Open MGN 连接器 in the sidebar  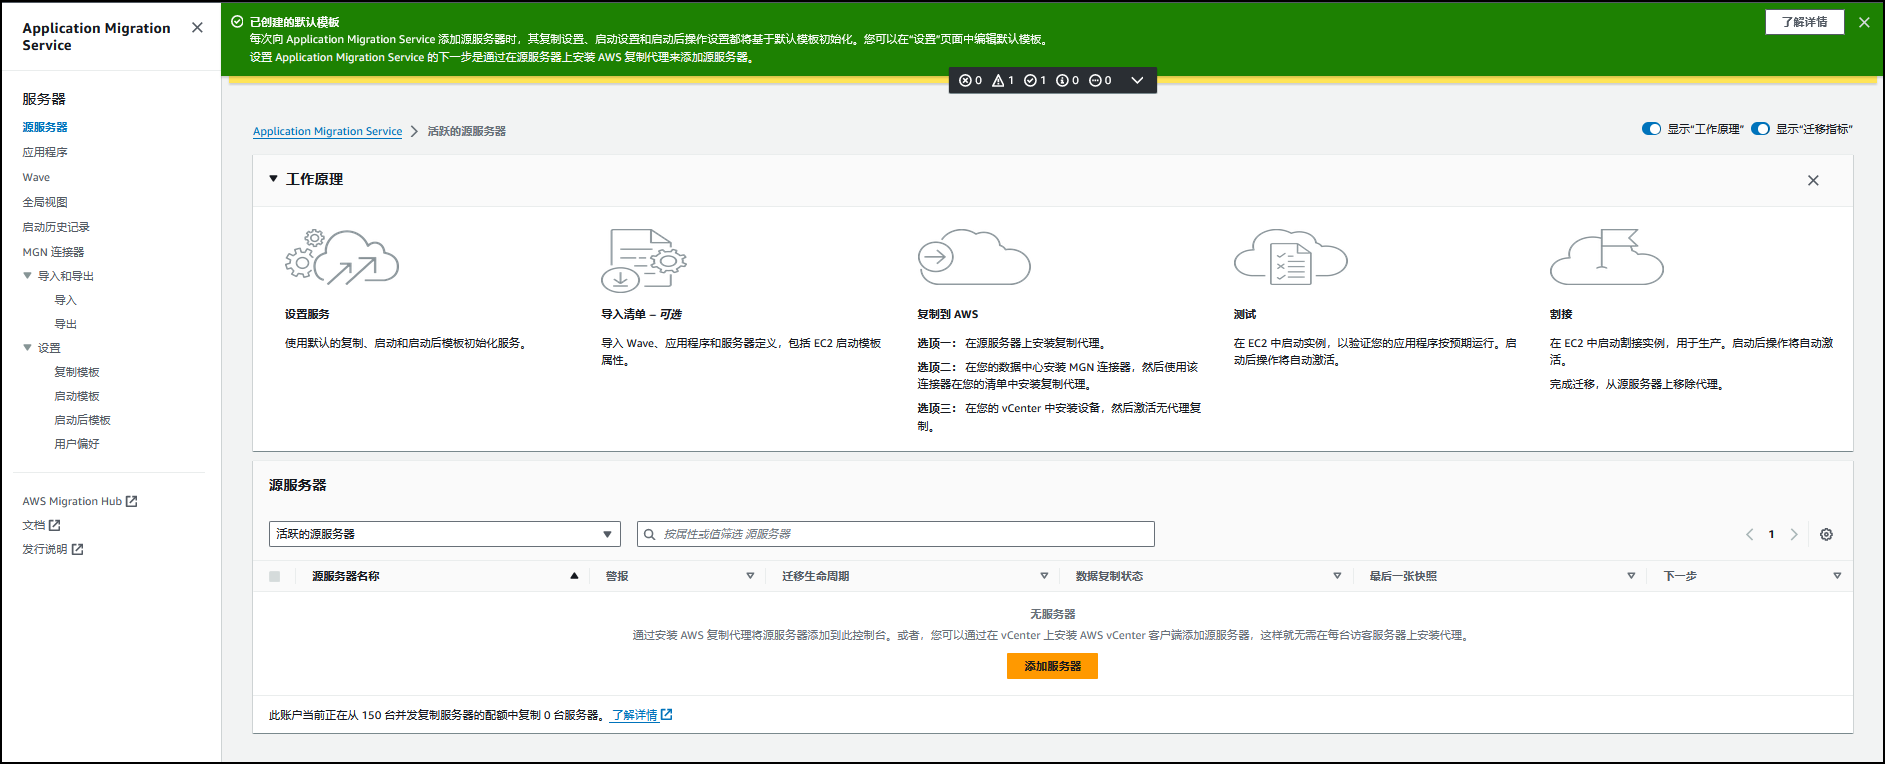pyautogui.click(x=53, y=252)
